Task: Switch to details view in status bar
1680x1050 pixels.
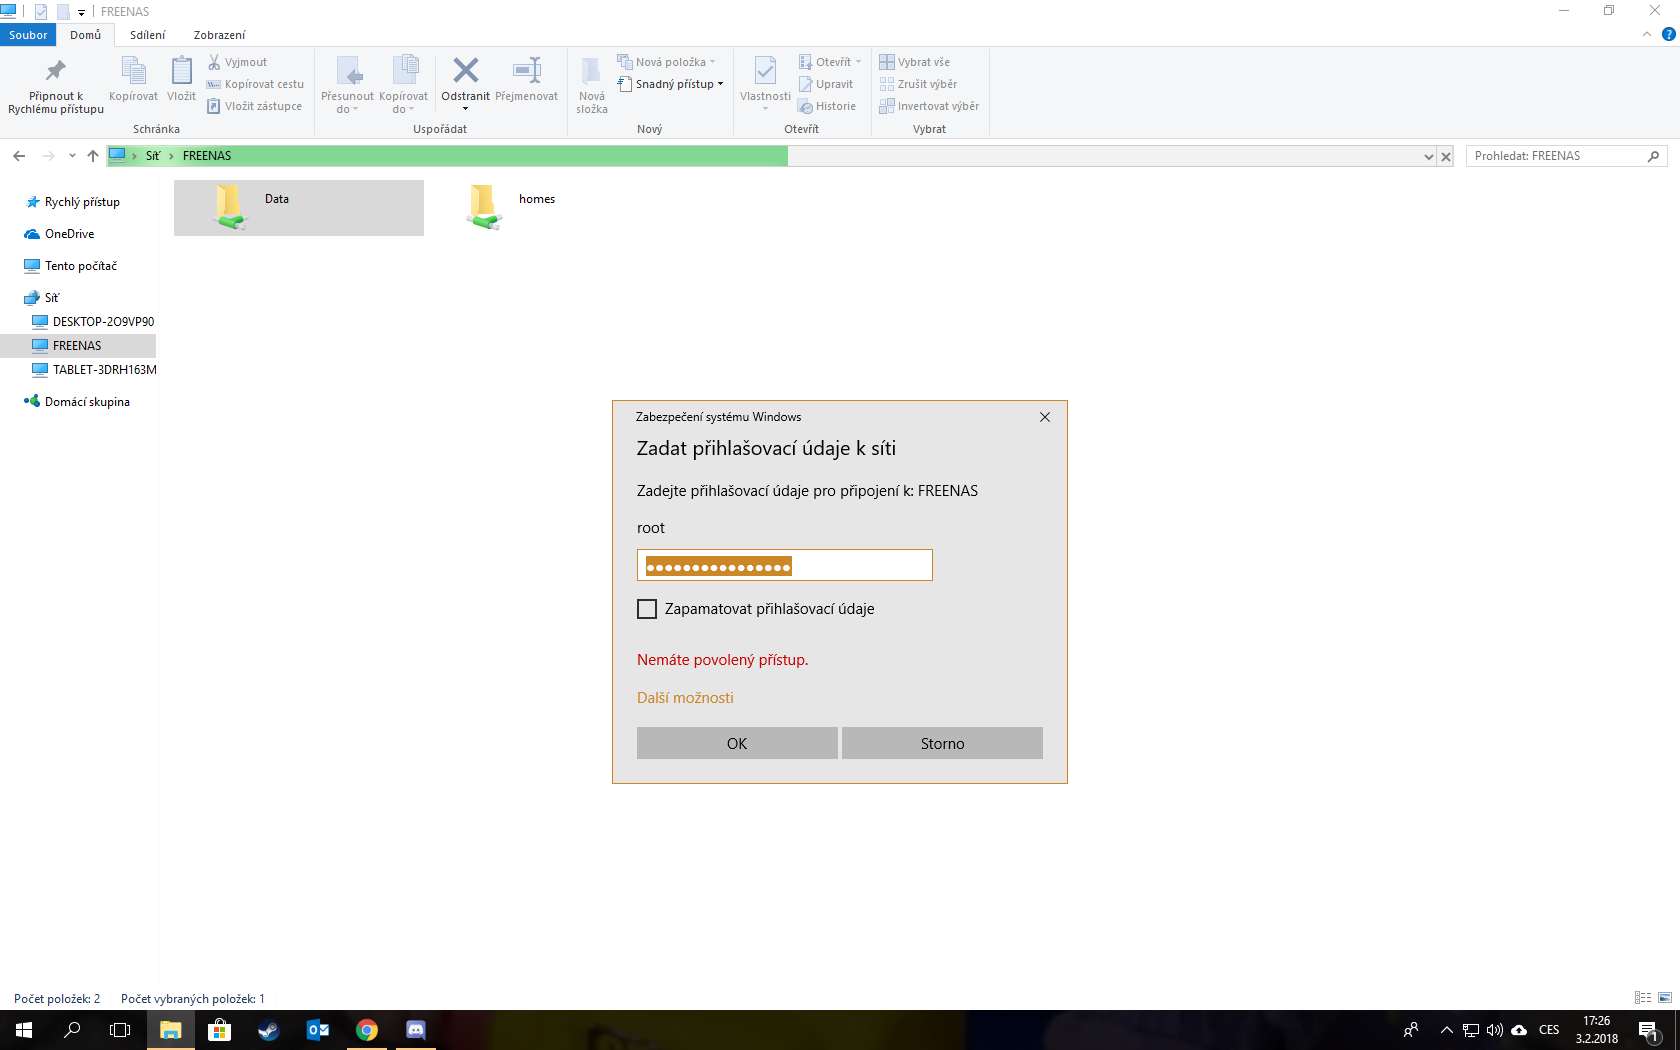Action: coord(1642,998)
